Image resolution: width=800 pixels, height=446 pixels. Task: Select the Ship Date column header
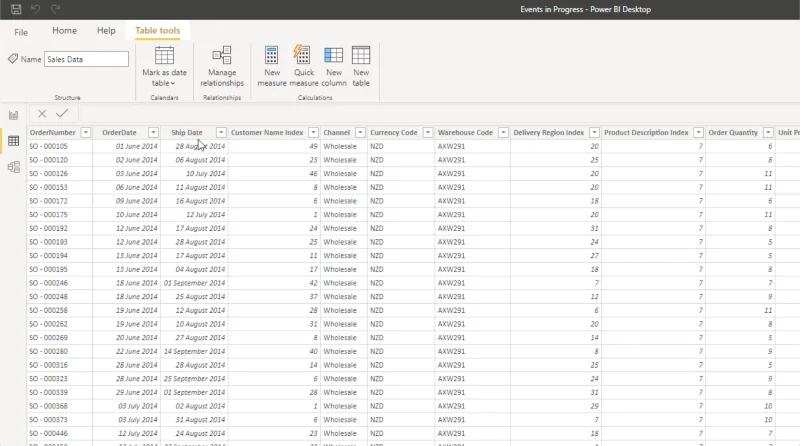point(187,133)
